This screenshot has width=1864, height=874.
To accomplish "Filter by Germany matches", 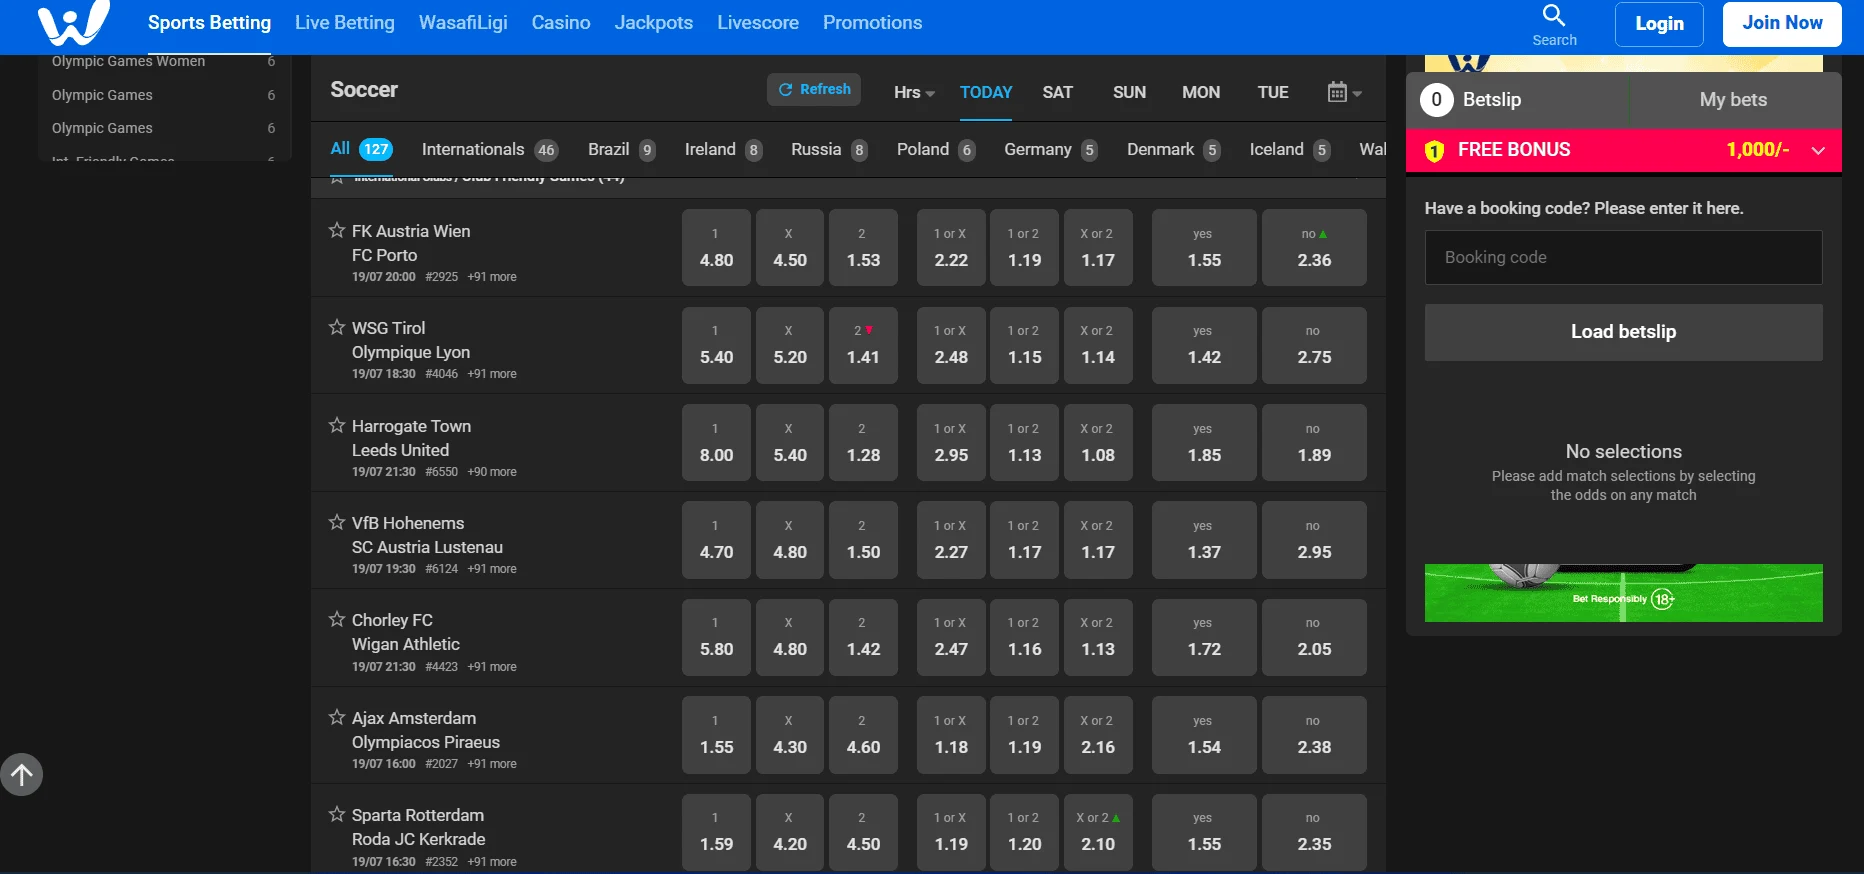I will pos(1051,149).
